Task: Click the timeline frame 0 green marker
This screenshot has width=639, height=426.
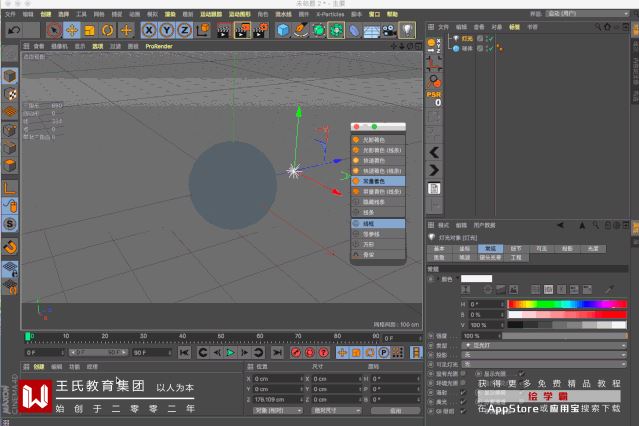Action: [x=28, y=336]
